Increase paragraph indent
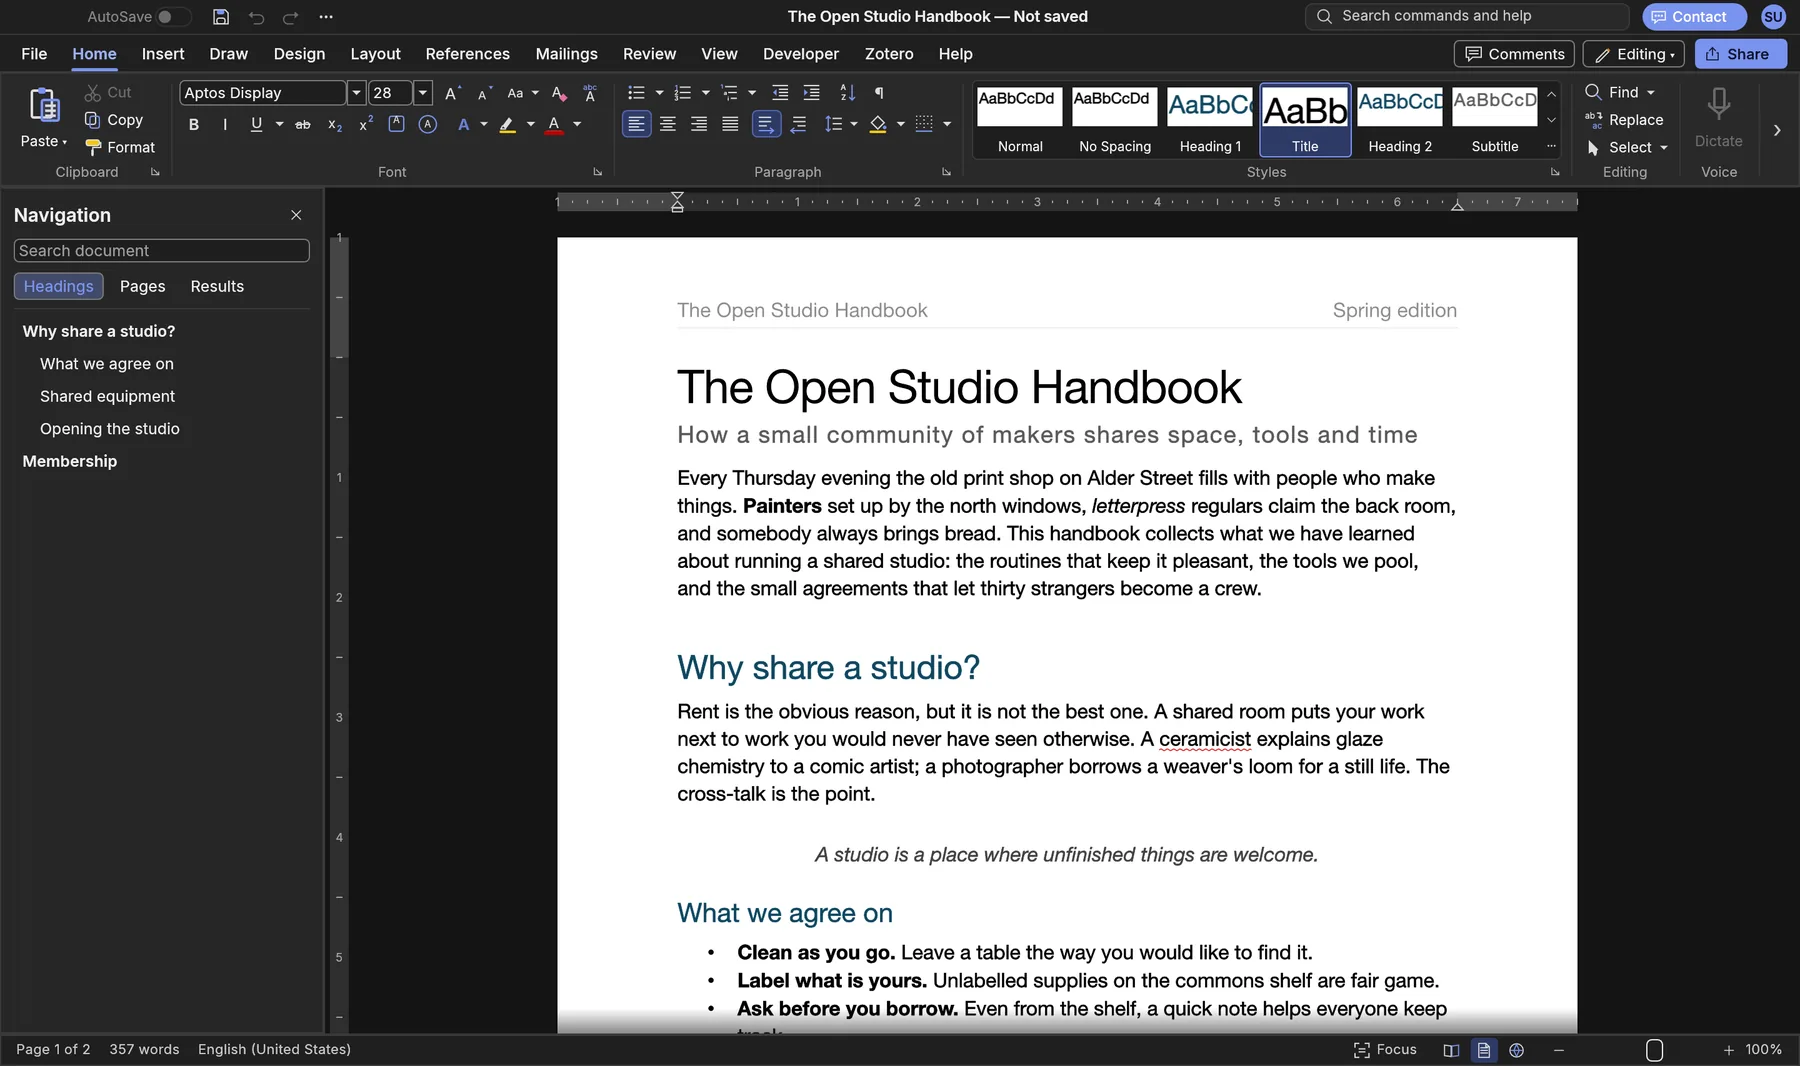The image size is (1800, 1066). point(812,93)
